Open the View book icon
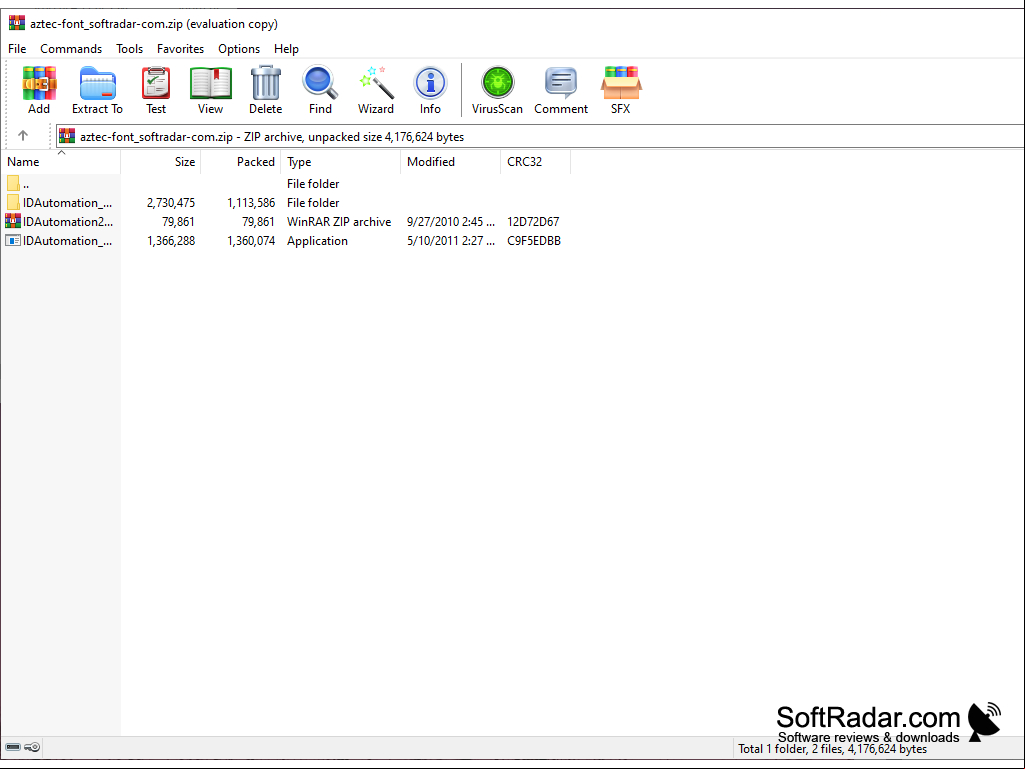 (x=210, y=83)
